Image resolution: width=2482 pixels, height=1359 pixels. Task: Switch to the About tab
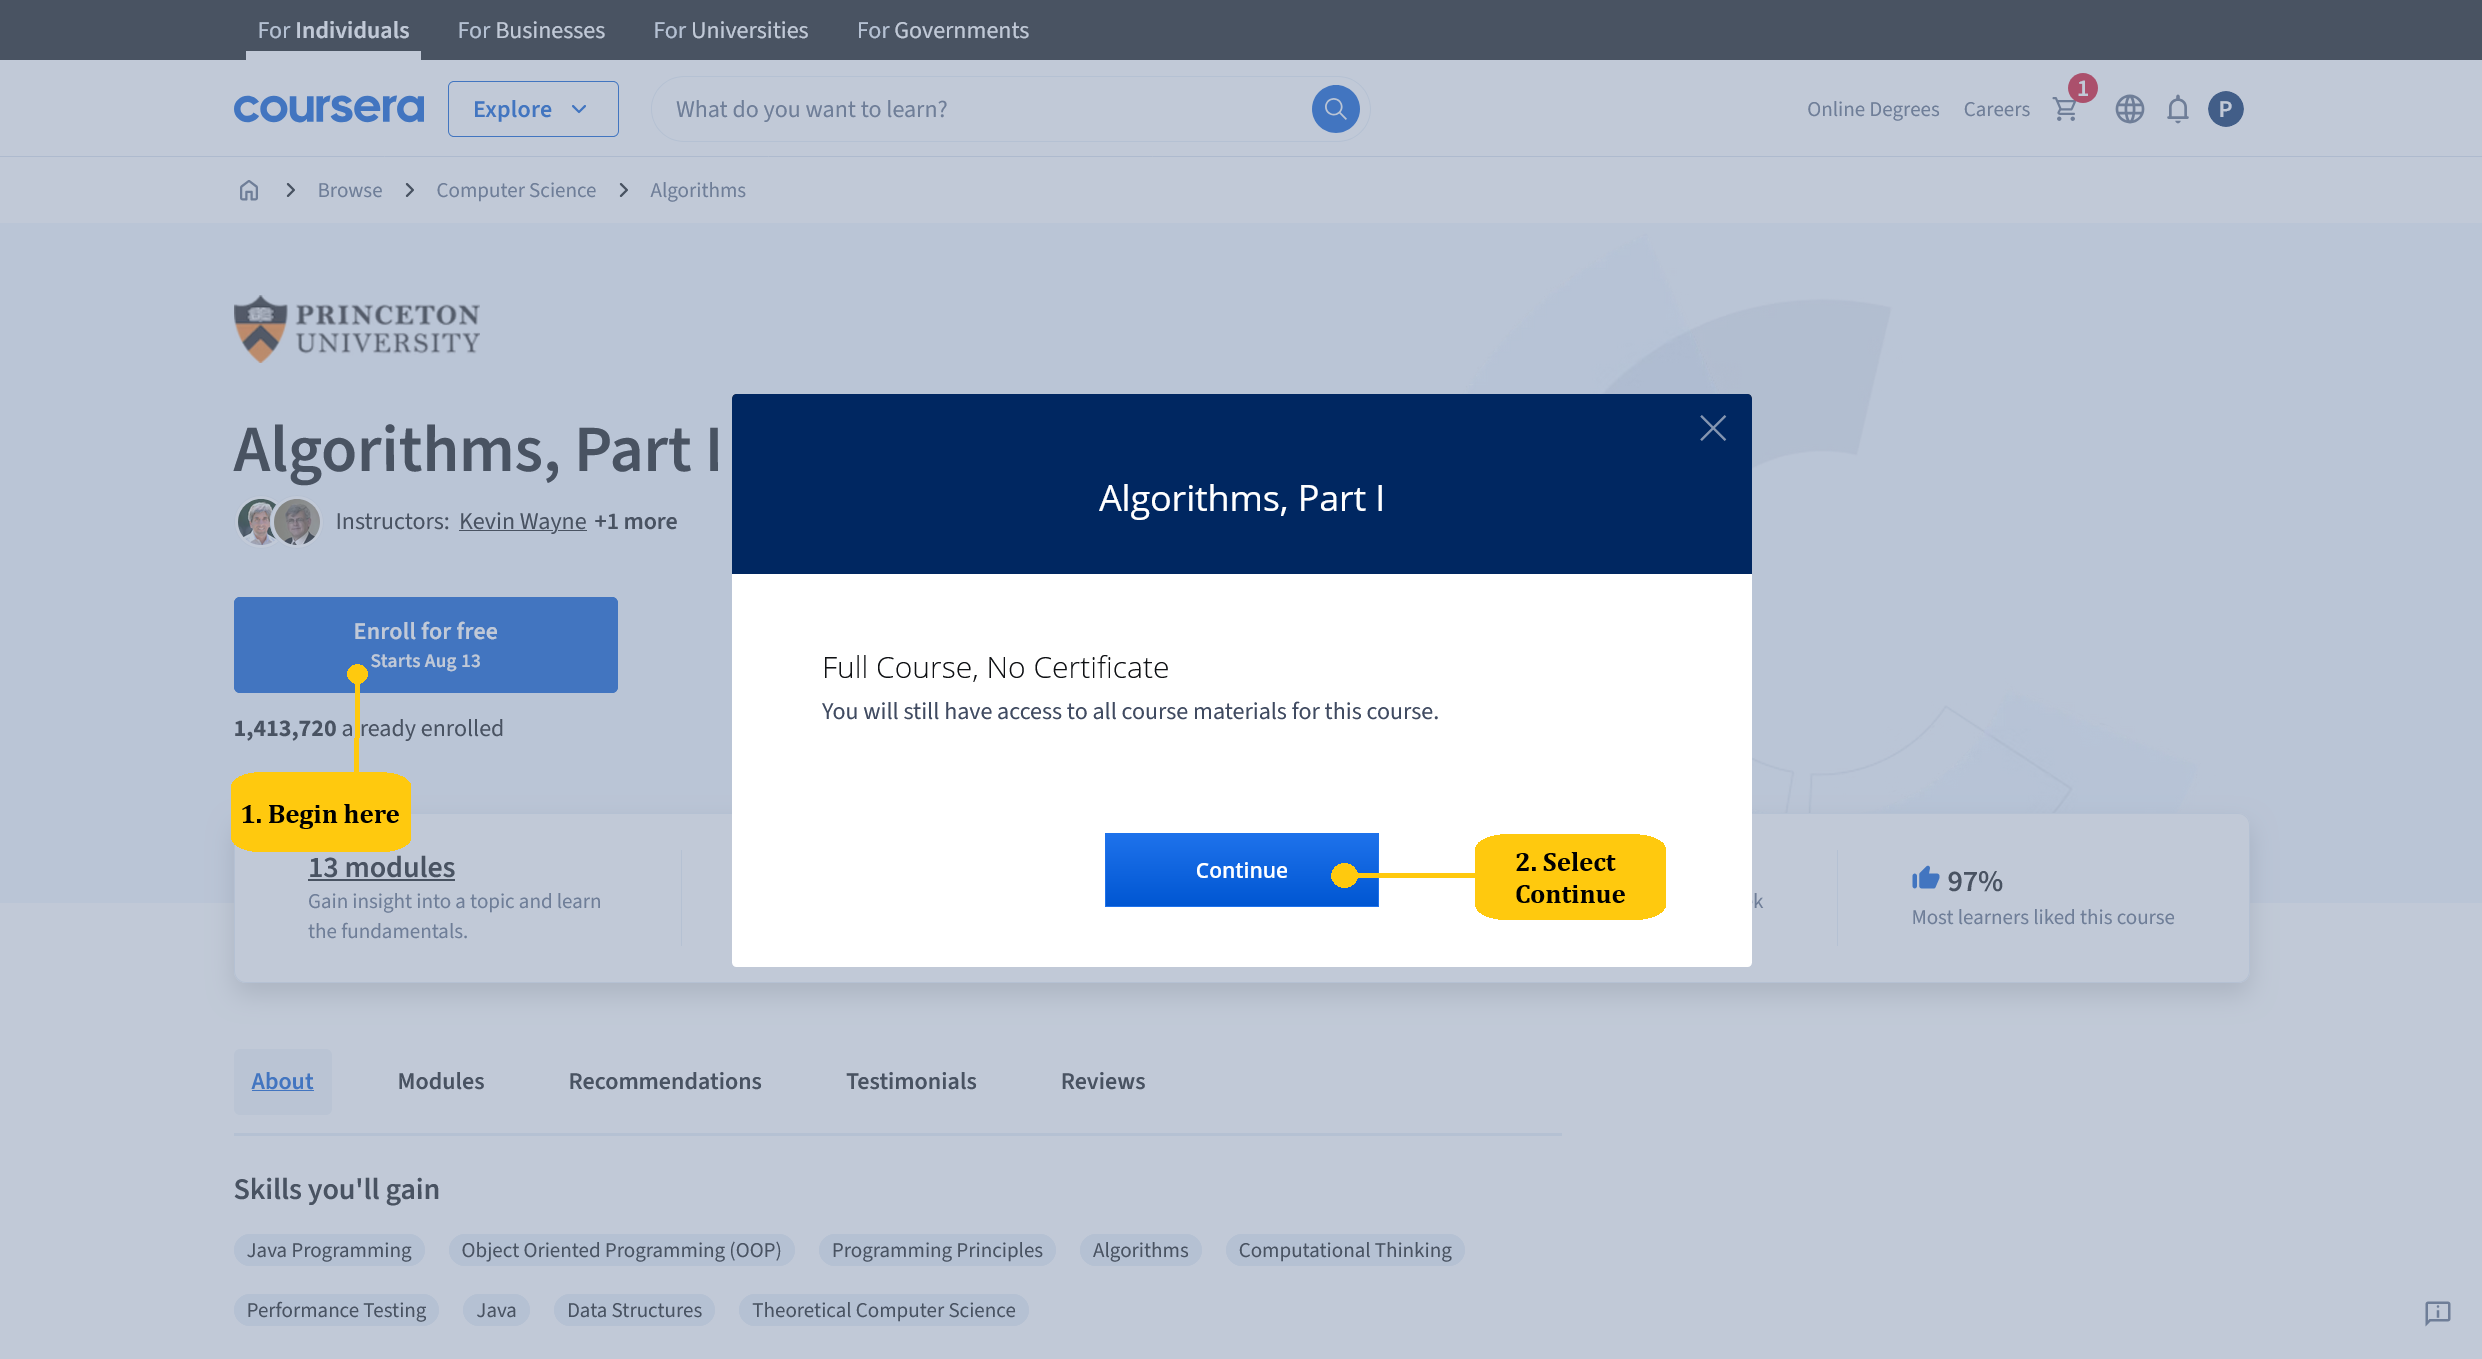(x=282, y=1081)
